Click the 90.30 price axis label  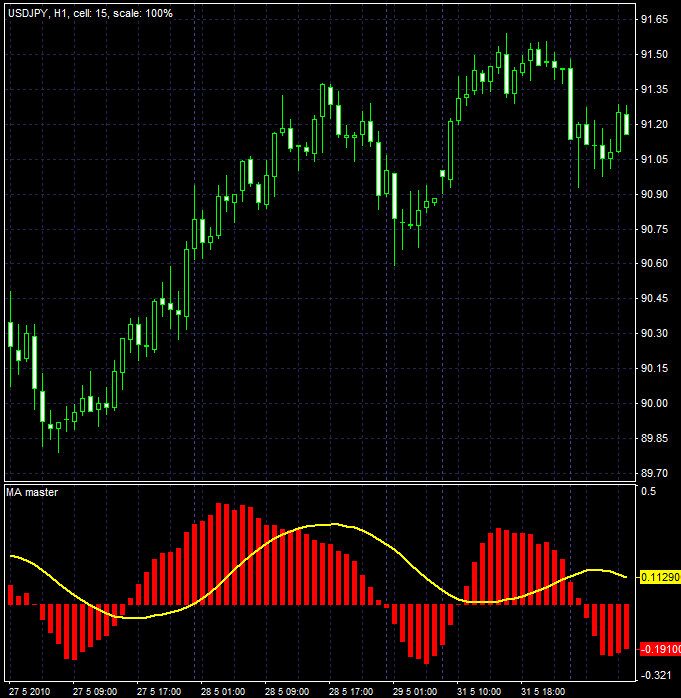(x=654, y=333)
